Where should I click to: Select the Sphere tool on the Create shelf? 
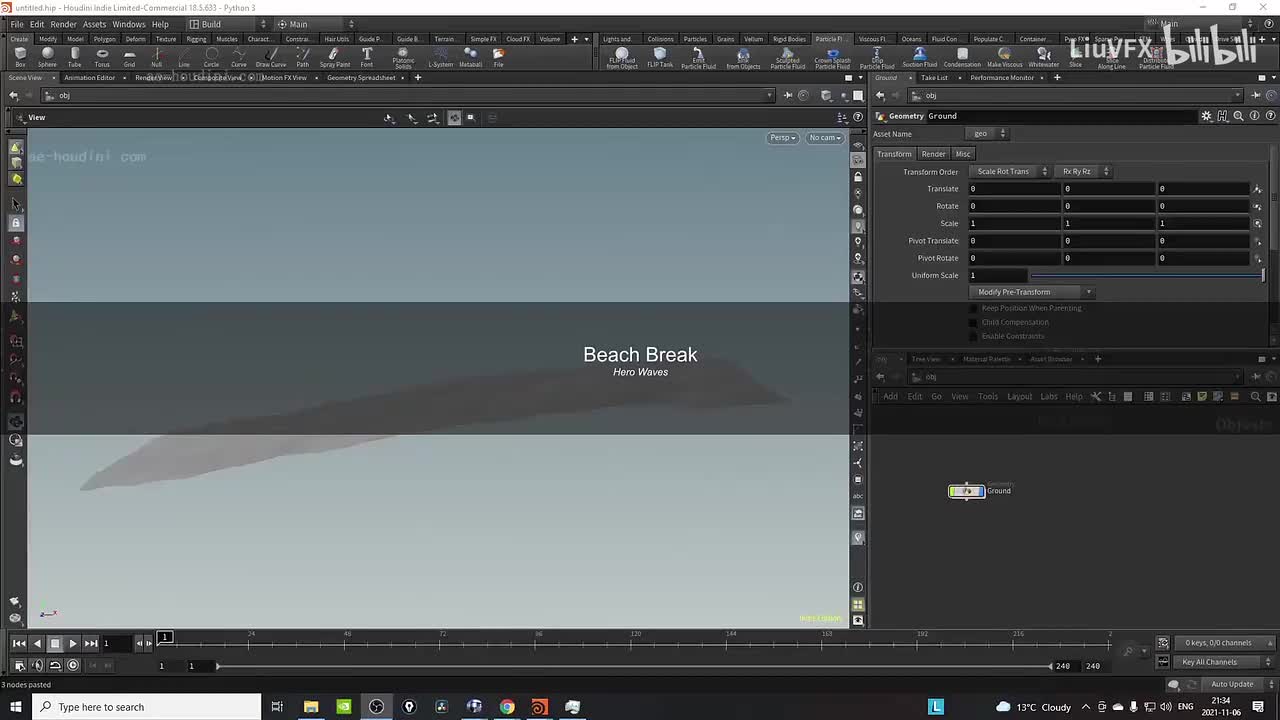pos(47,57)
